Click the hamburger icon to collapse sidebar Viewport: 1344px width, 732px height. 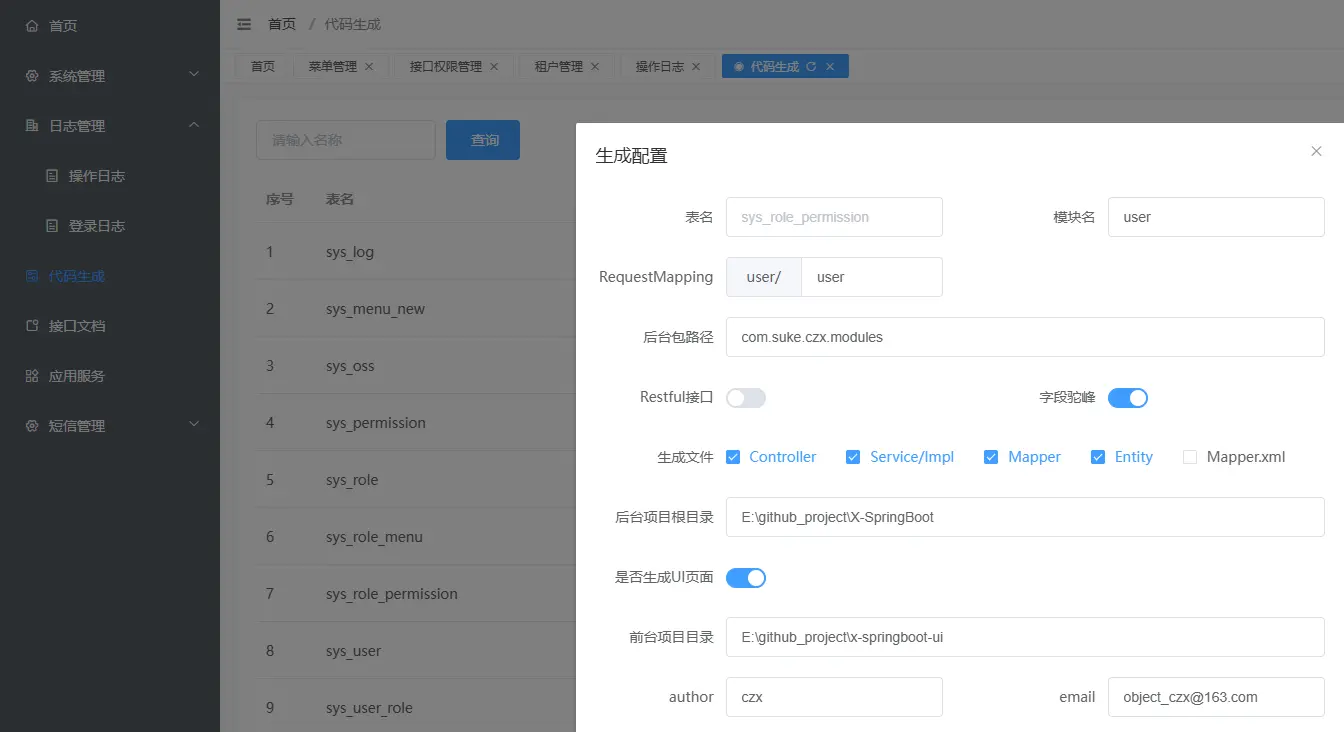243,23
